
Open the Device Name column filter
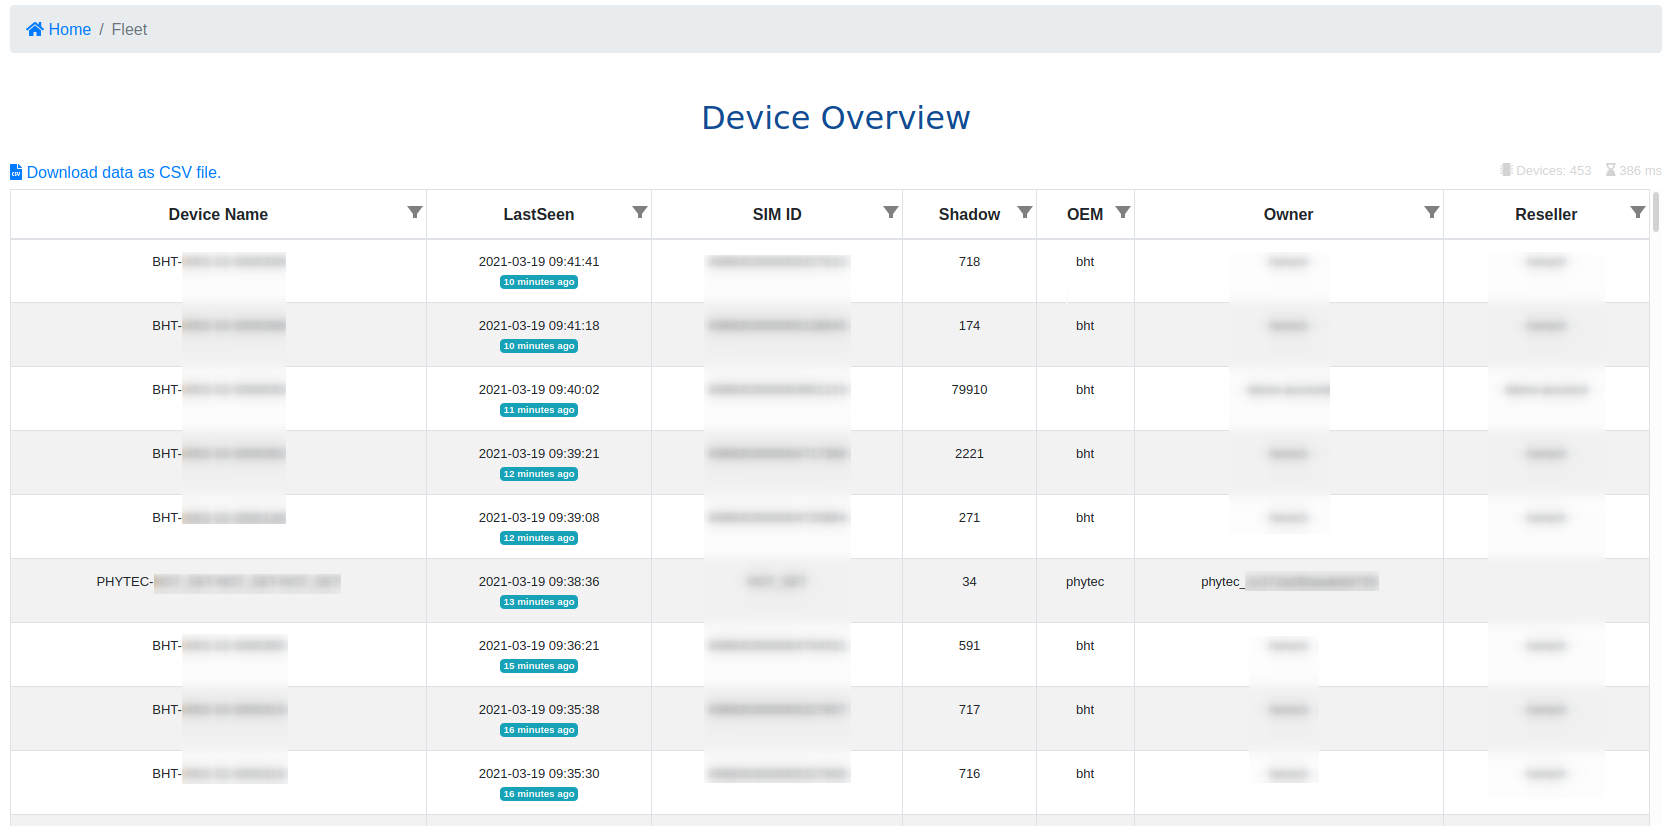[x=415, y=212]
